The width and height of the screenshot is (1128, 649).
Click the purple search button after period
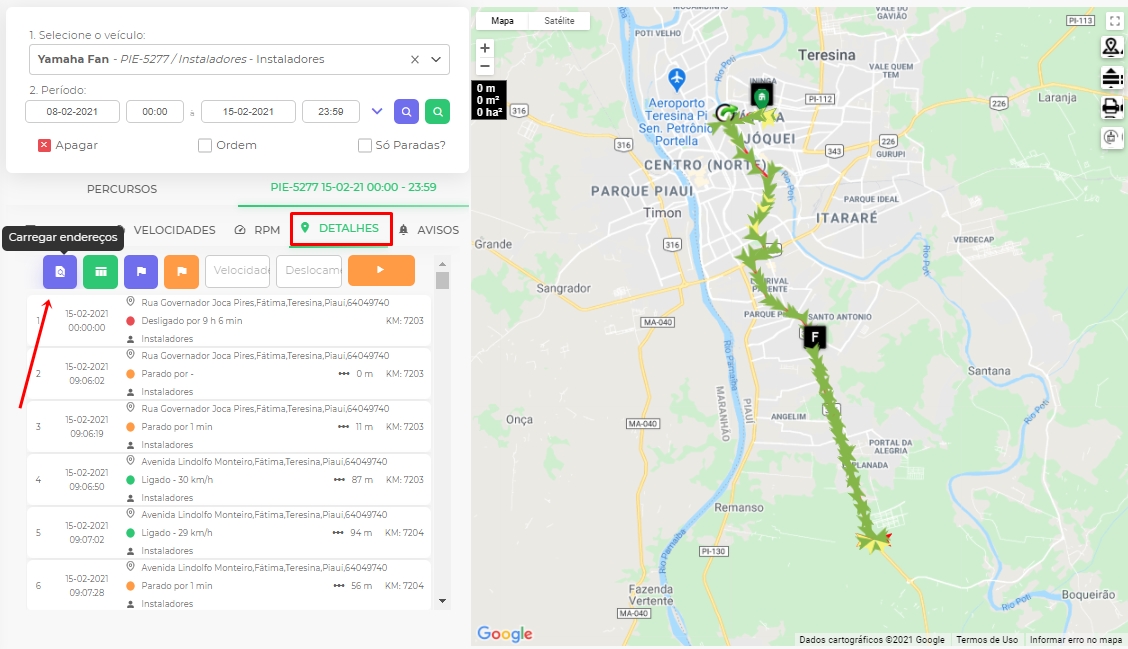tap(406, 112)
